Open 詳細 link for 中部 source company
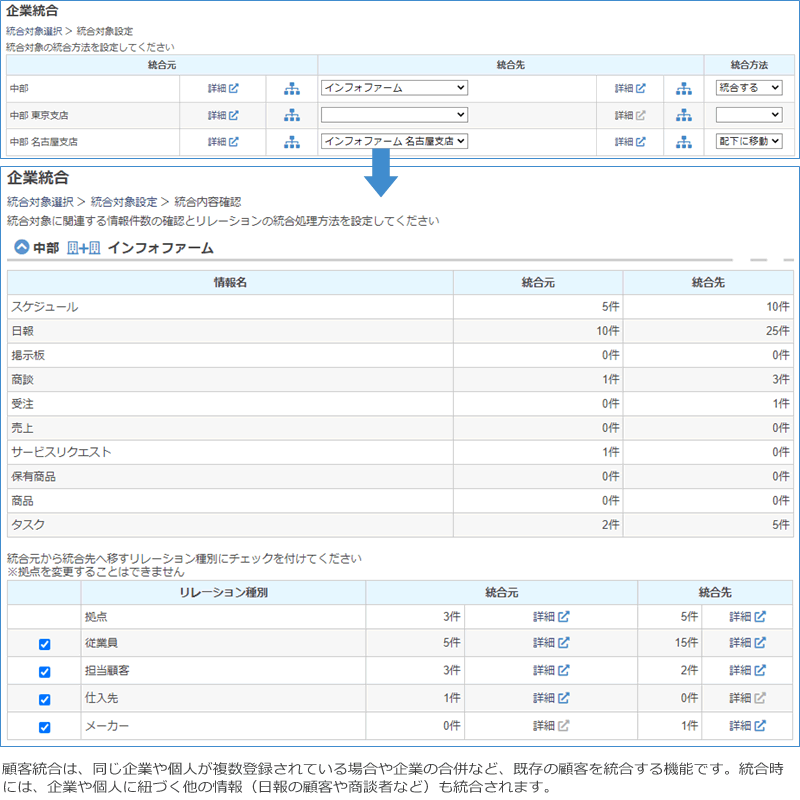The height and width of the screenshot is (800, 800). point(223,88)
